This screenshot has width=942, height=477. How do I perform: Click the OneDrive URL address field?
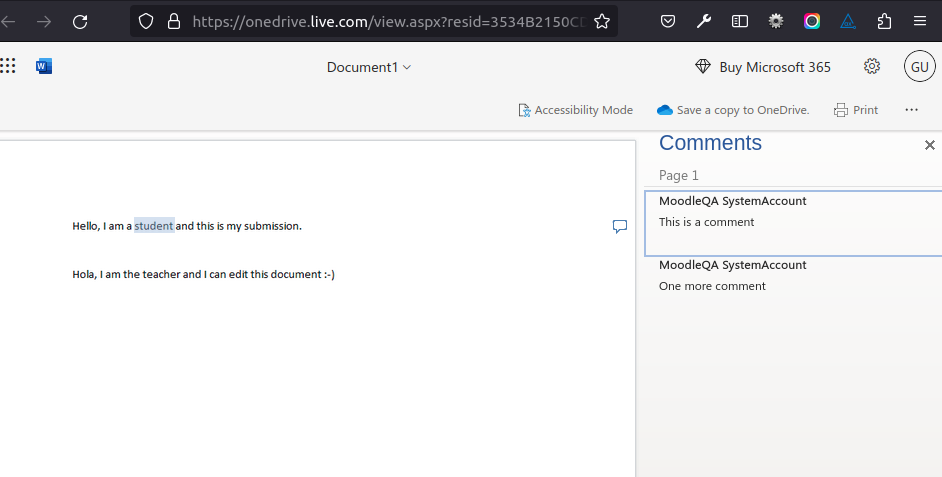[x=388, y=22]
